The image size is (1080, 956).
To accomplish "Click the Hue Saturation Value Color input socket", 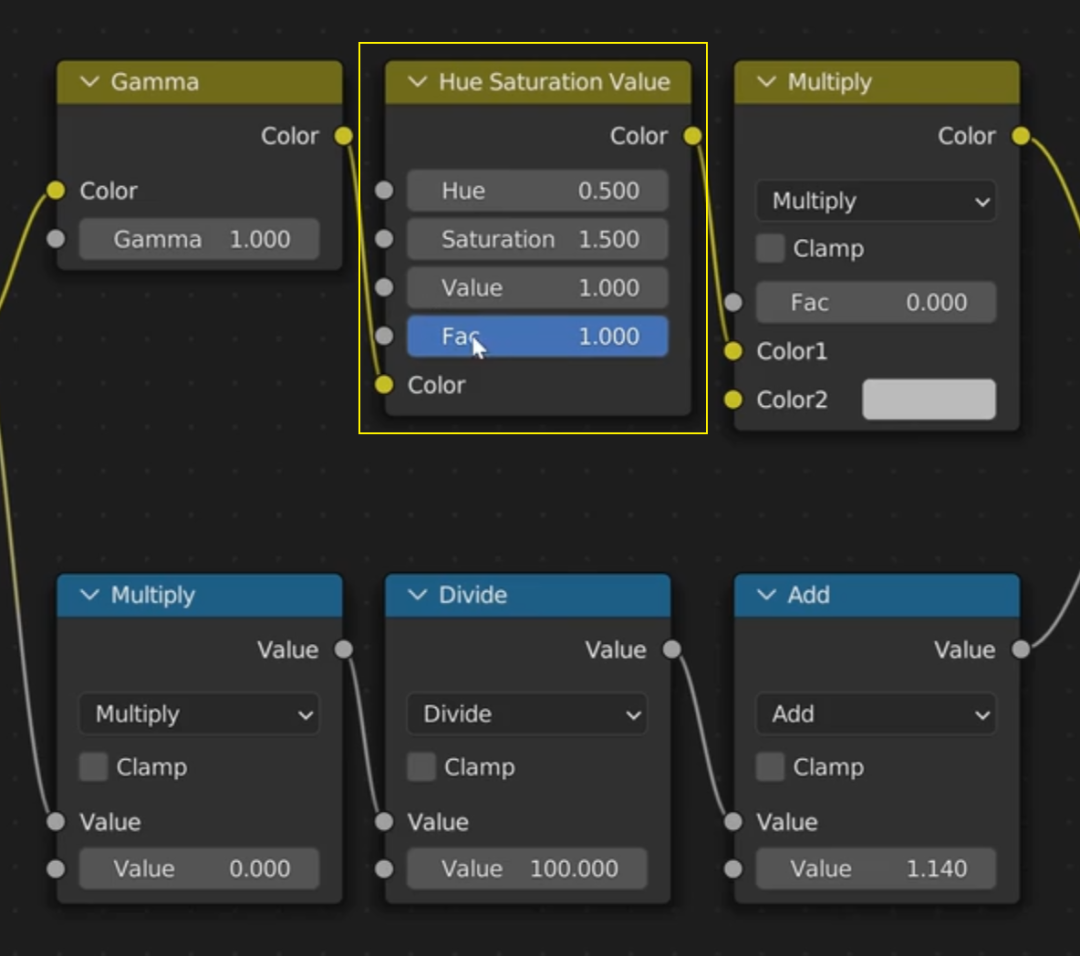I will [384, 385].
